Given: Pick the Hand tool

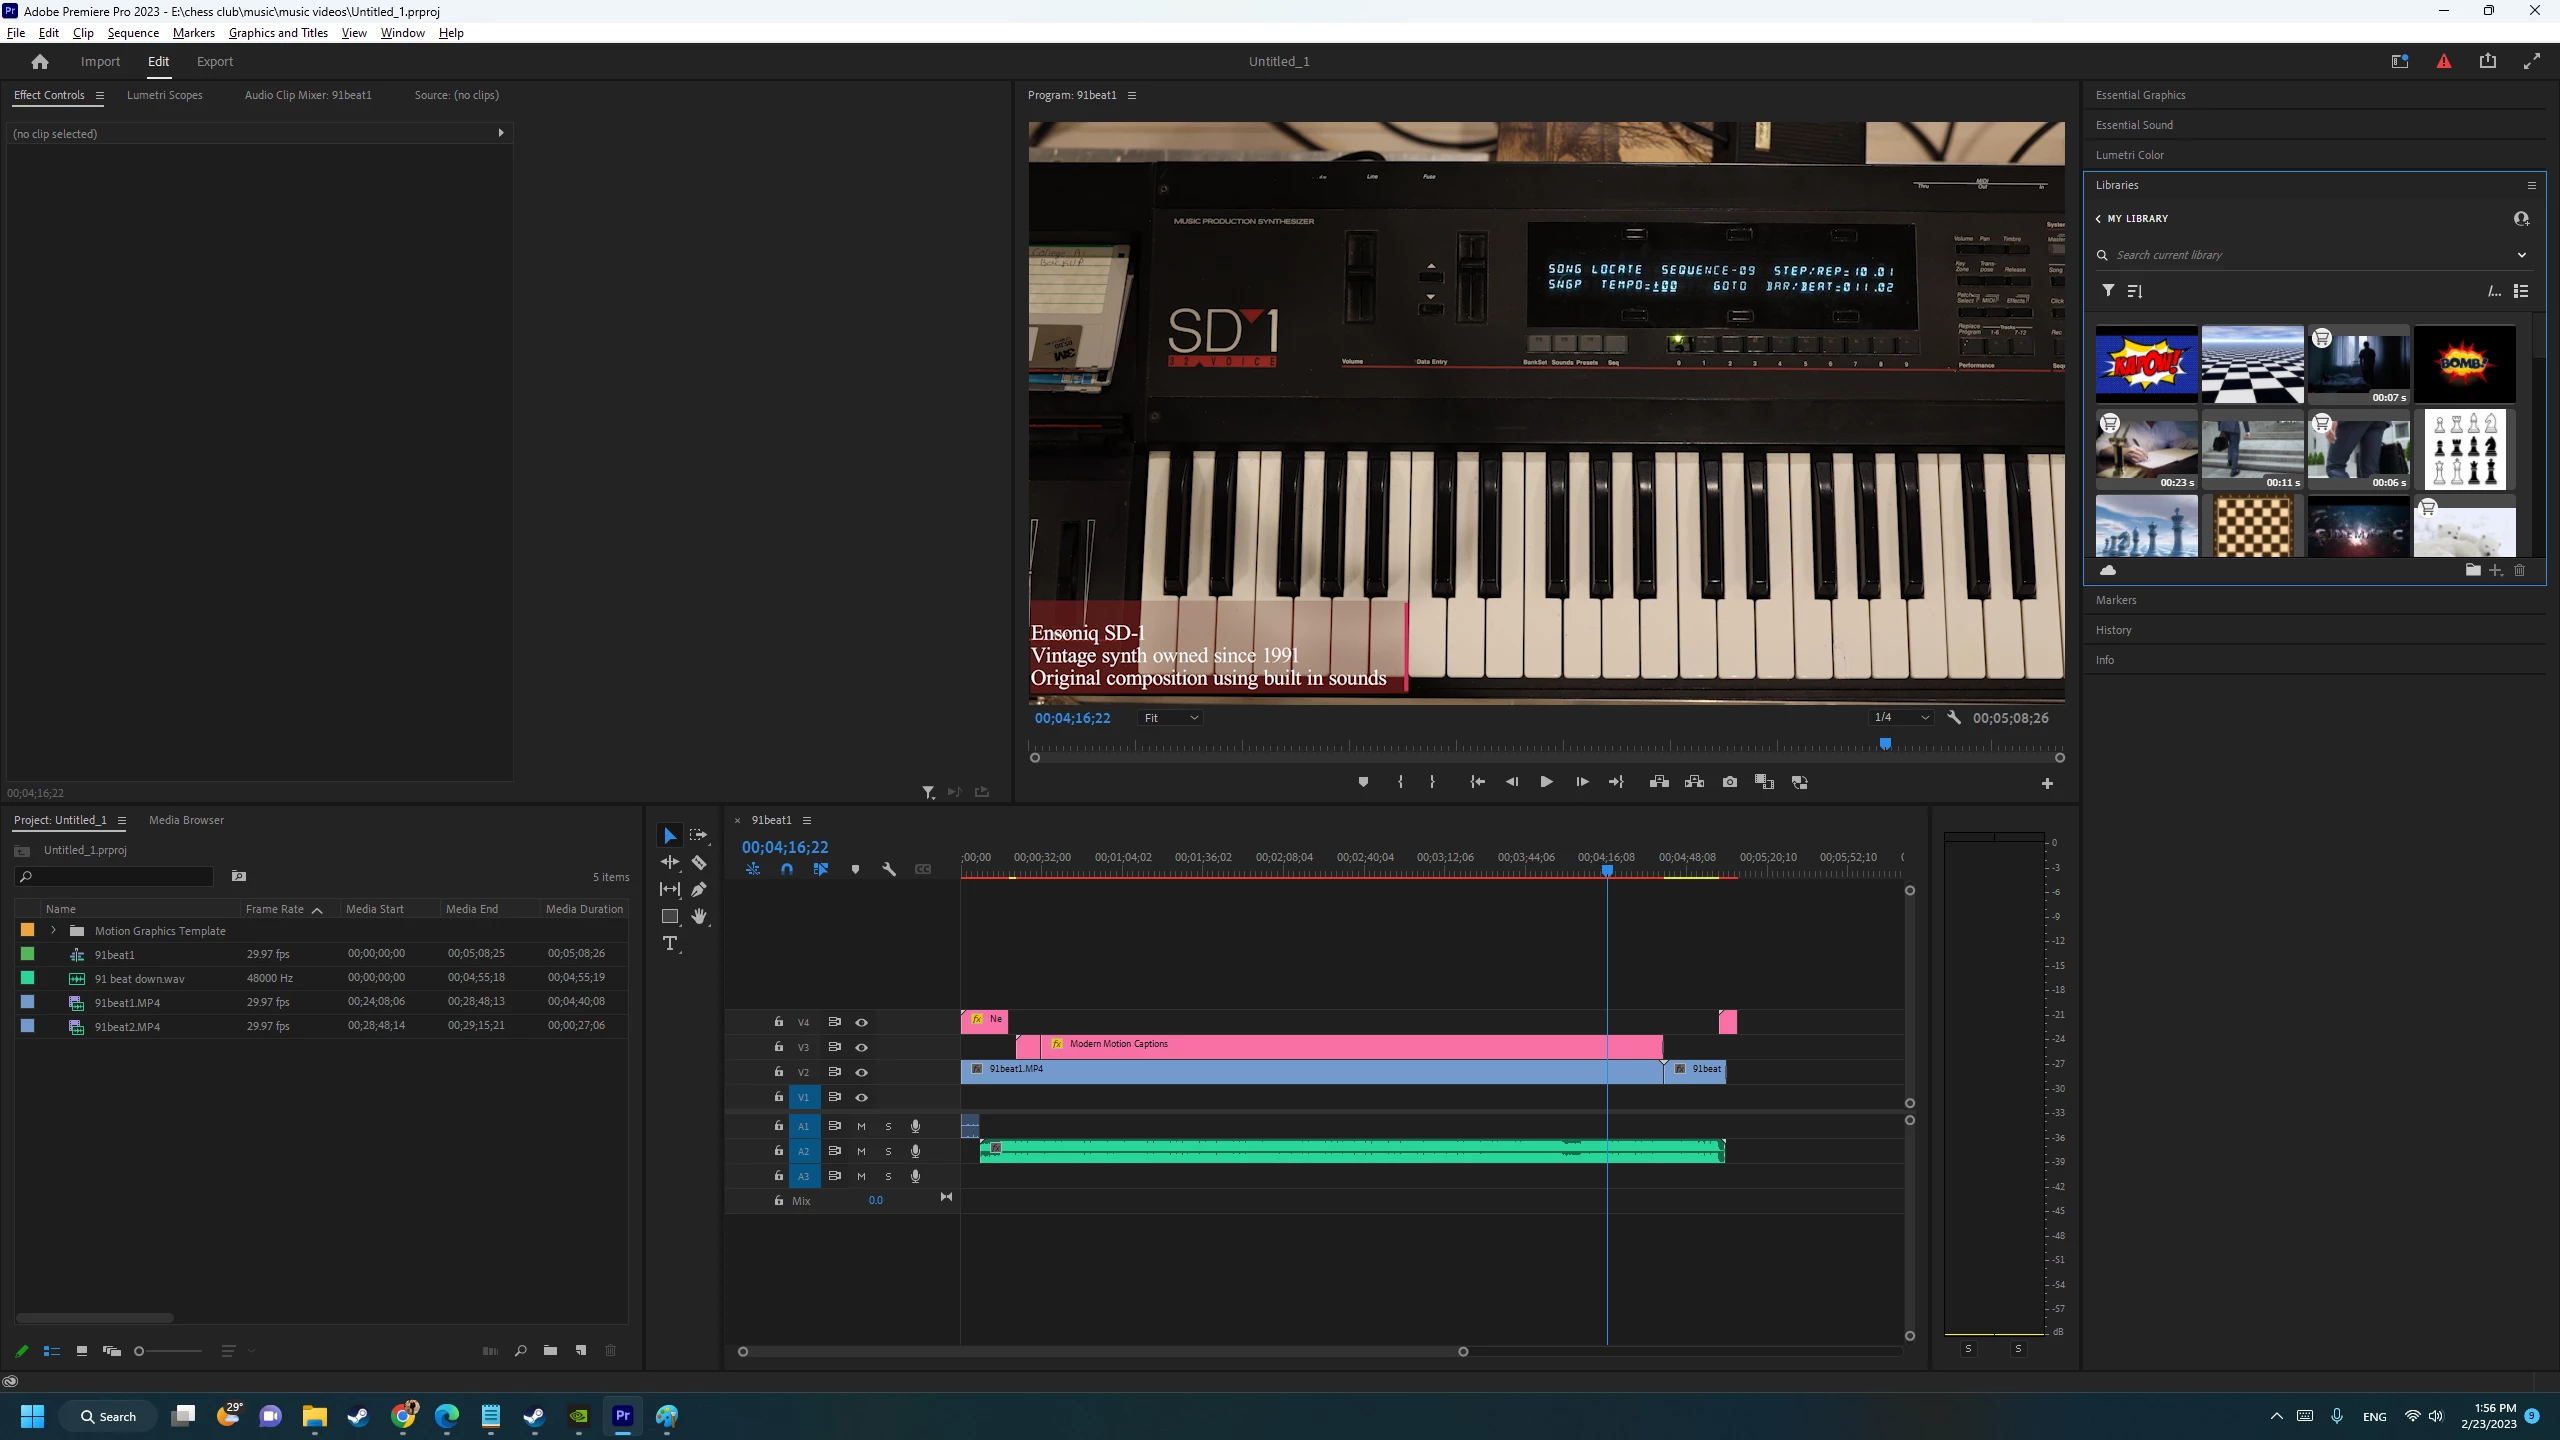Looking at the screenshot, I should [x=699, y=916].
